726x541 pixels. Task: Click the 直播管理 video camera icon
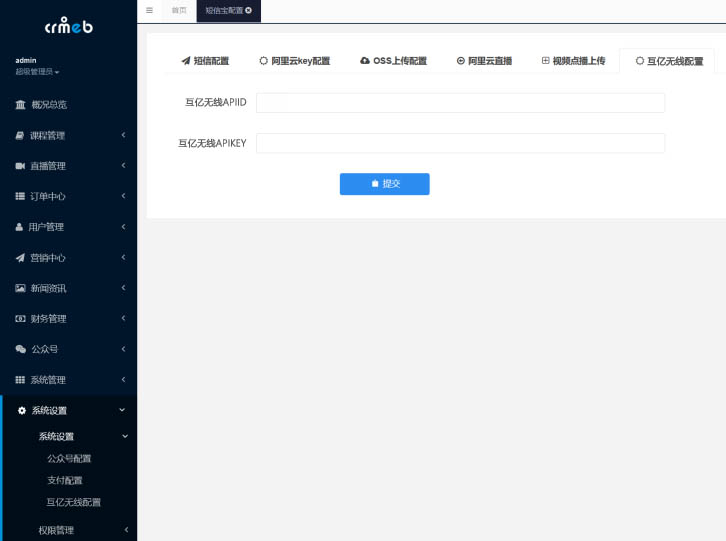tap(20, 166)
